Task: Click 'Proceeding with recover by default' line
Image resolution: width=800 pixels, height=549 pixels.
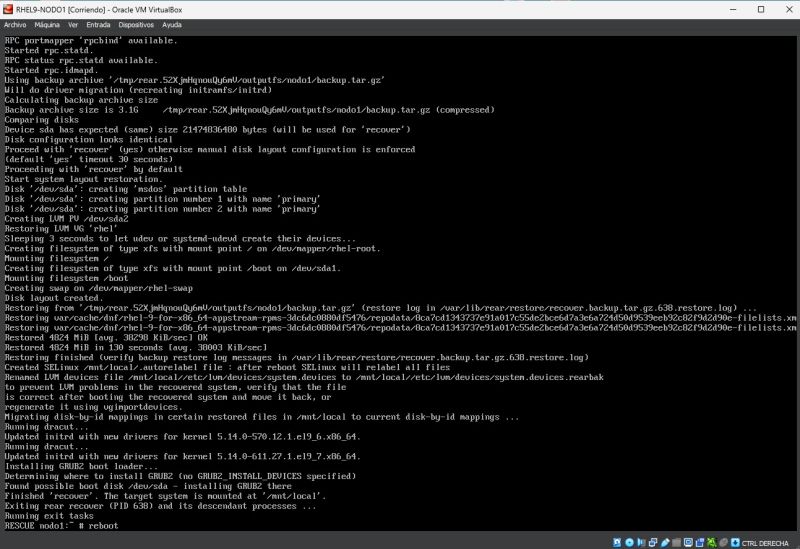Action: 93,169
